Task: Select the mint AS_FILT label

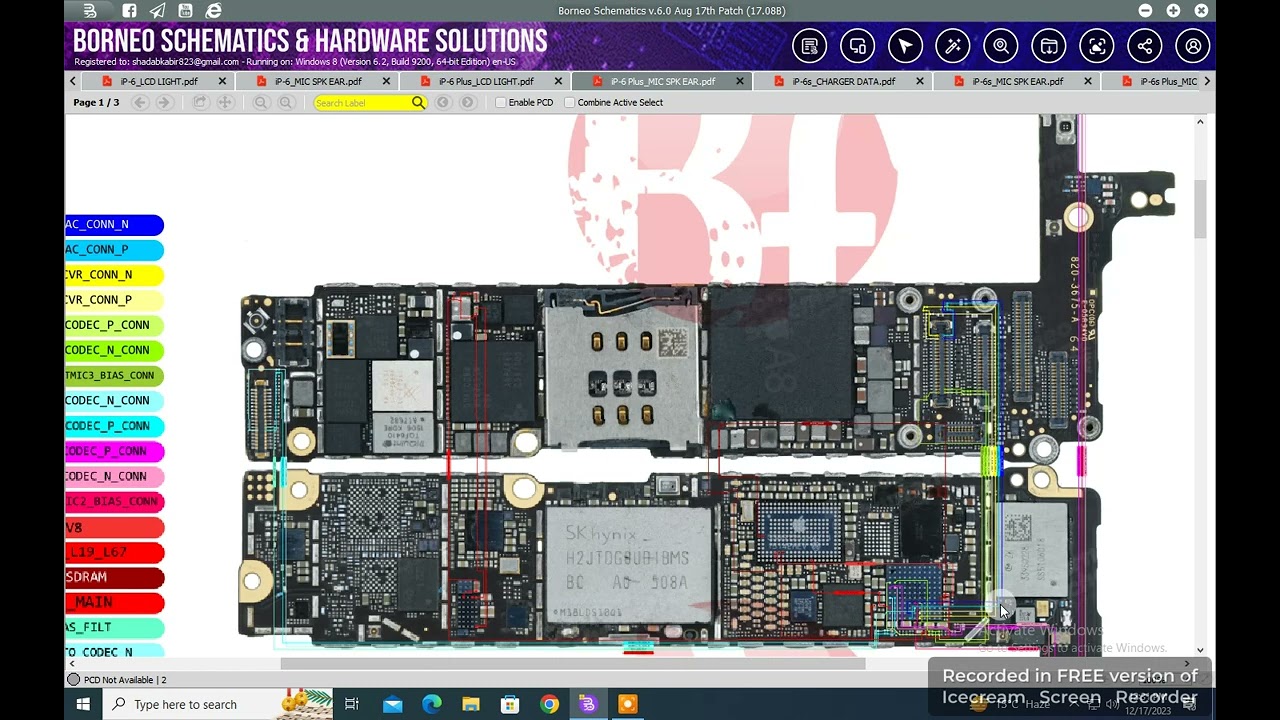Action: pos(114,627)
